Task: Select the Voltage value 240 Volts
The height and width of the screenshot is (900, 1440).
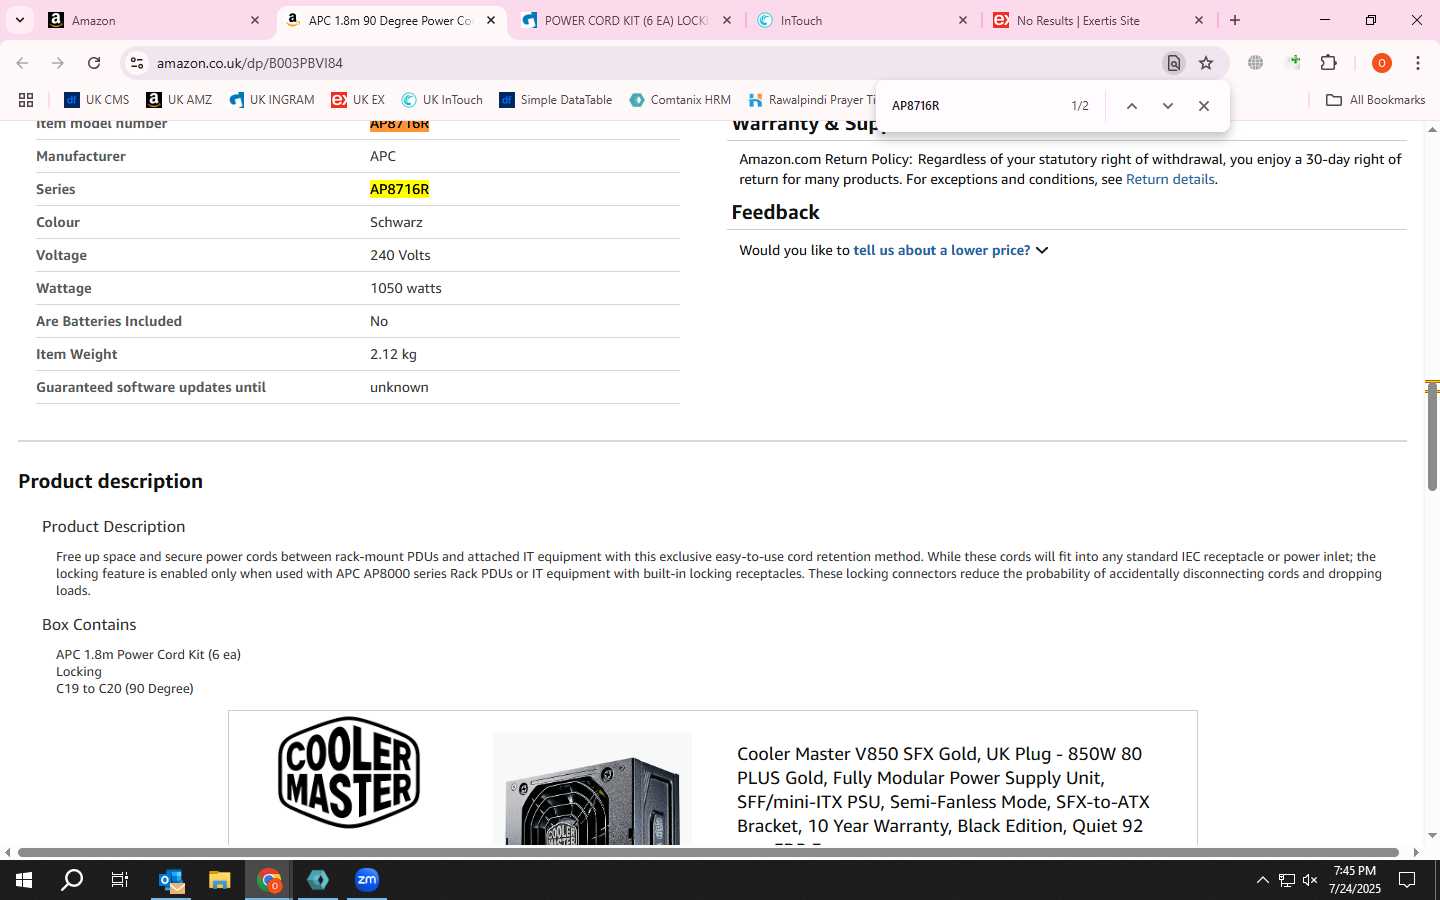Action: (x=400, y=255)
